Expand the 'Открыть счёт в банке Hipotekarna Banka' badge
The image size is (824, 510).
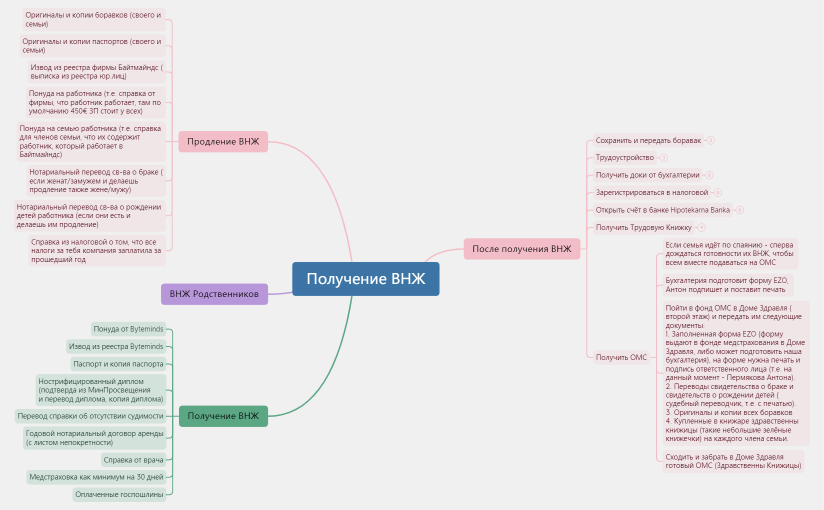click(740, 210)
